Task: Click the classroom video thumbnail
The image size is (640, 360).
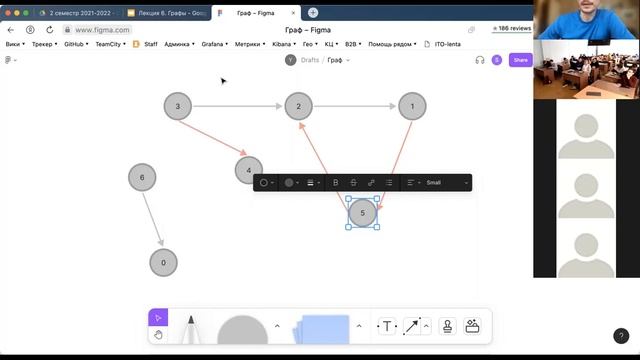Action: point(586,69)
